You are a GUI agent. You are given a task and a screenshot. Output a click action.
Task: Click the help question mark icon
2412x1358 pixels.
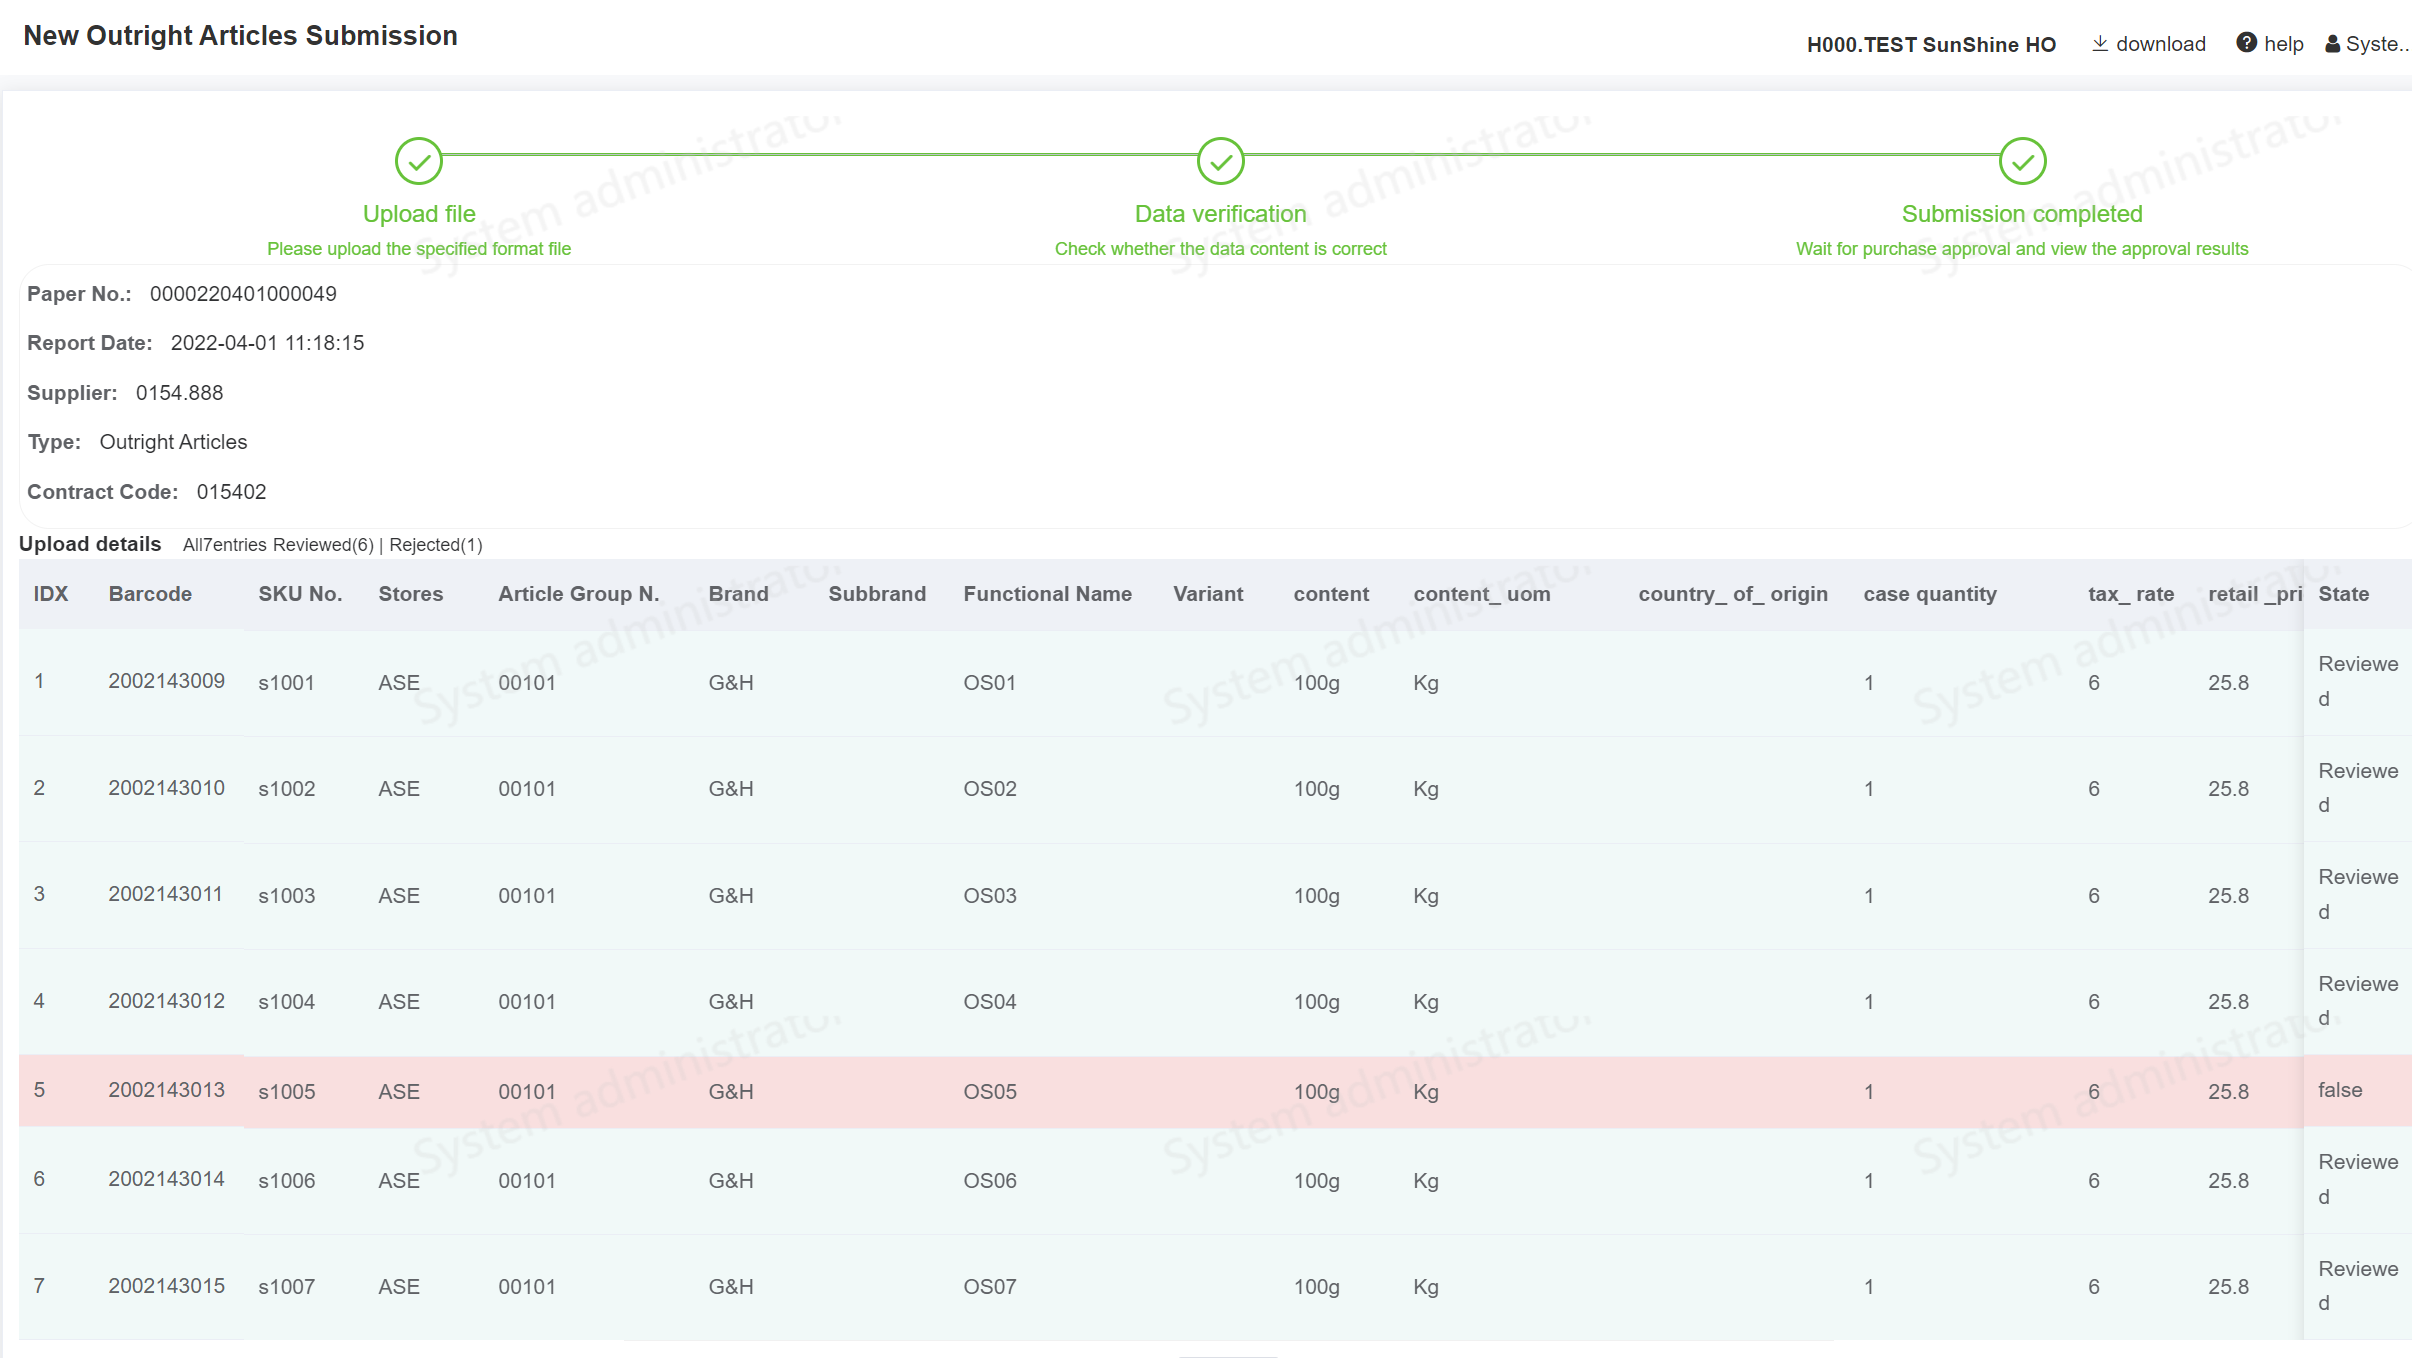pyautogui.click(x=2246, y=43)
